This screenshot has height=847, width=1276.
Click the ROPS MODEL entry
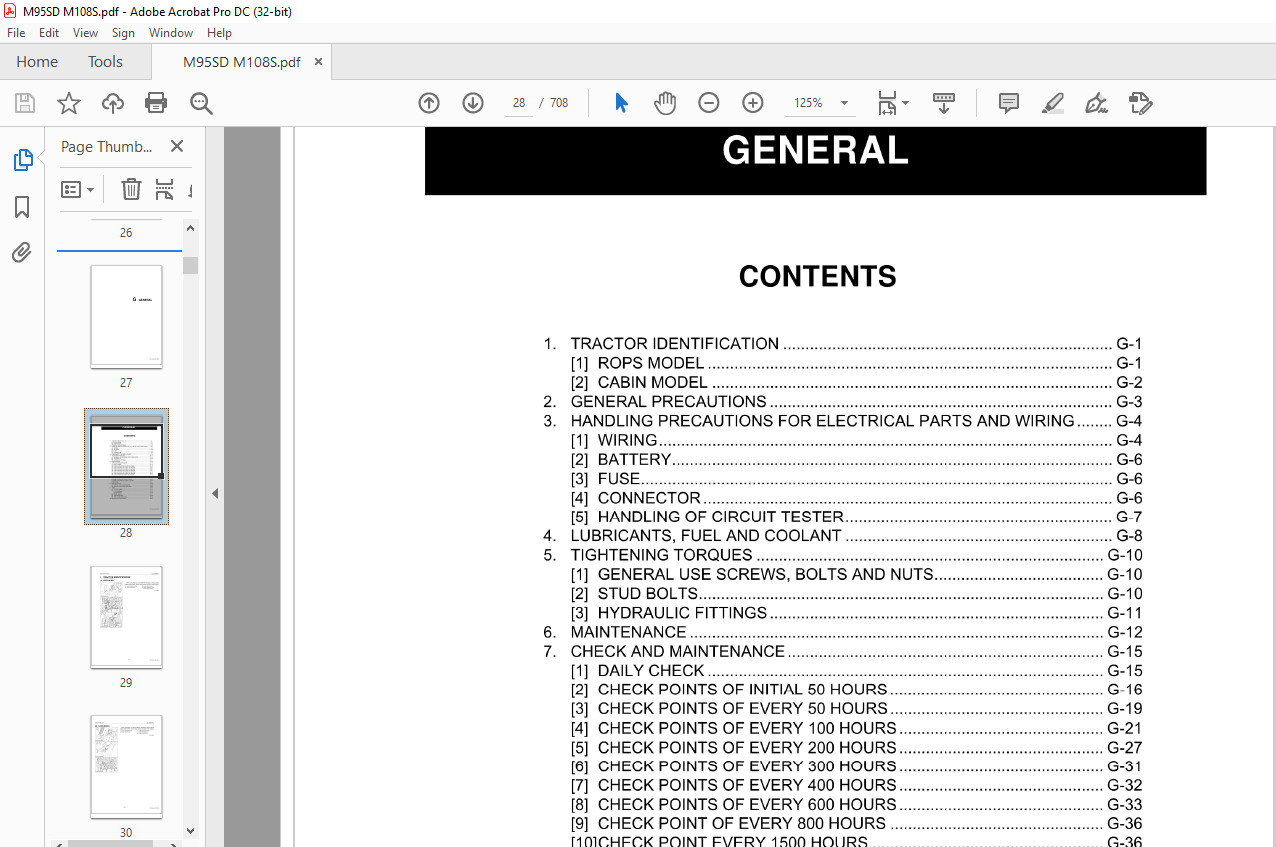point(856,363)
